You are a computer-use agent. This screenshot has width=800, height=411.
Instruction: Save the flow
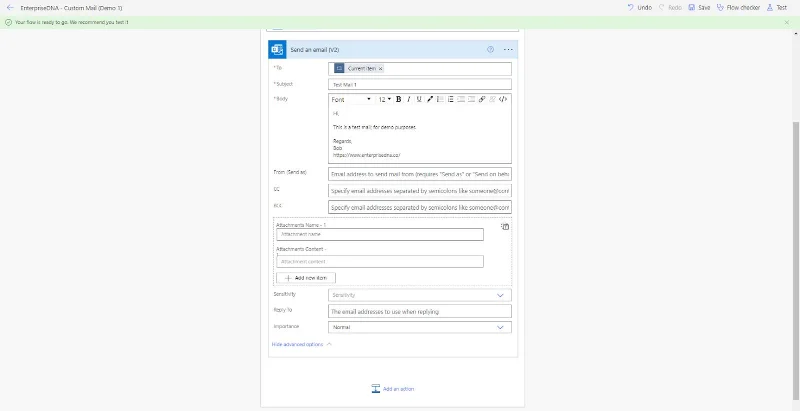pyautogui.click(x=699, y=8)
